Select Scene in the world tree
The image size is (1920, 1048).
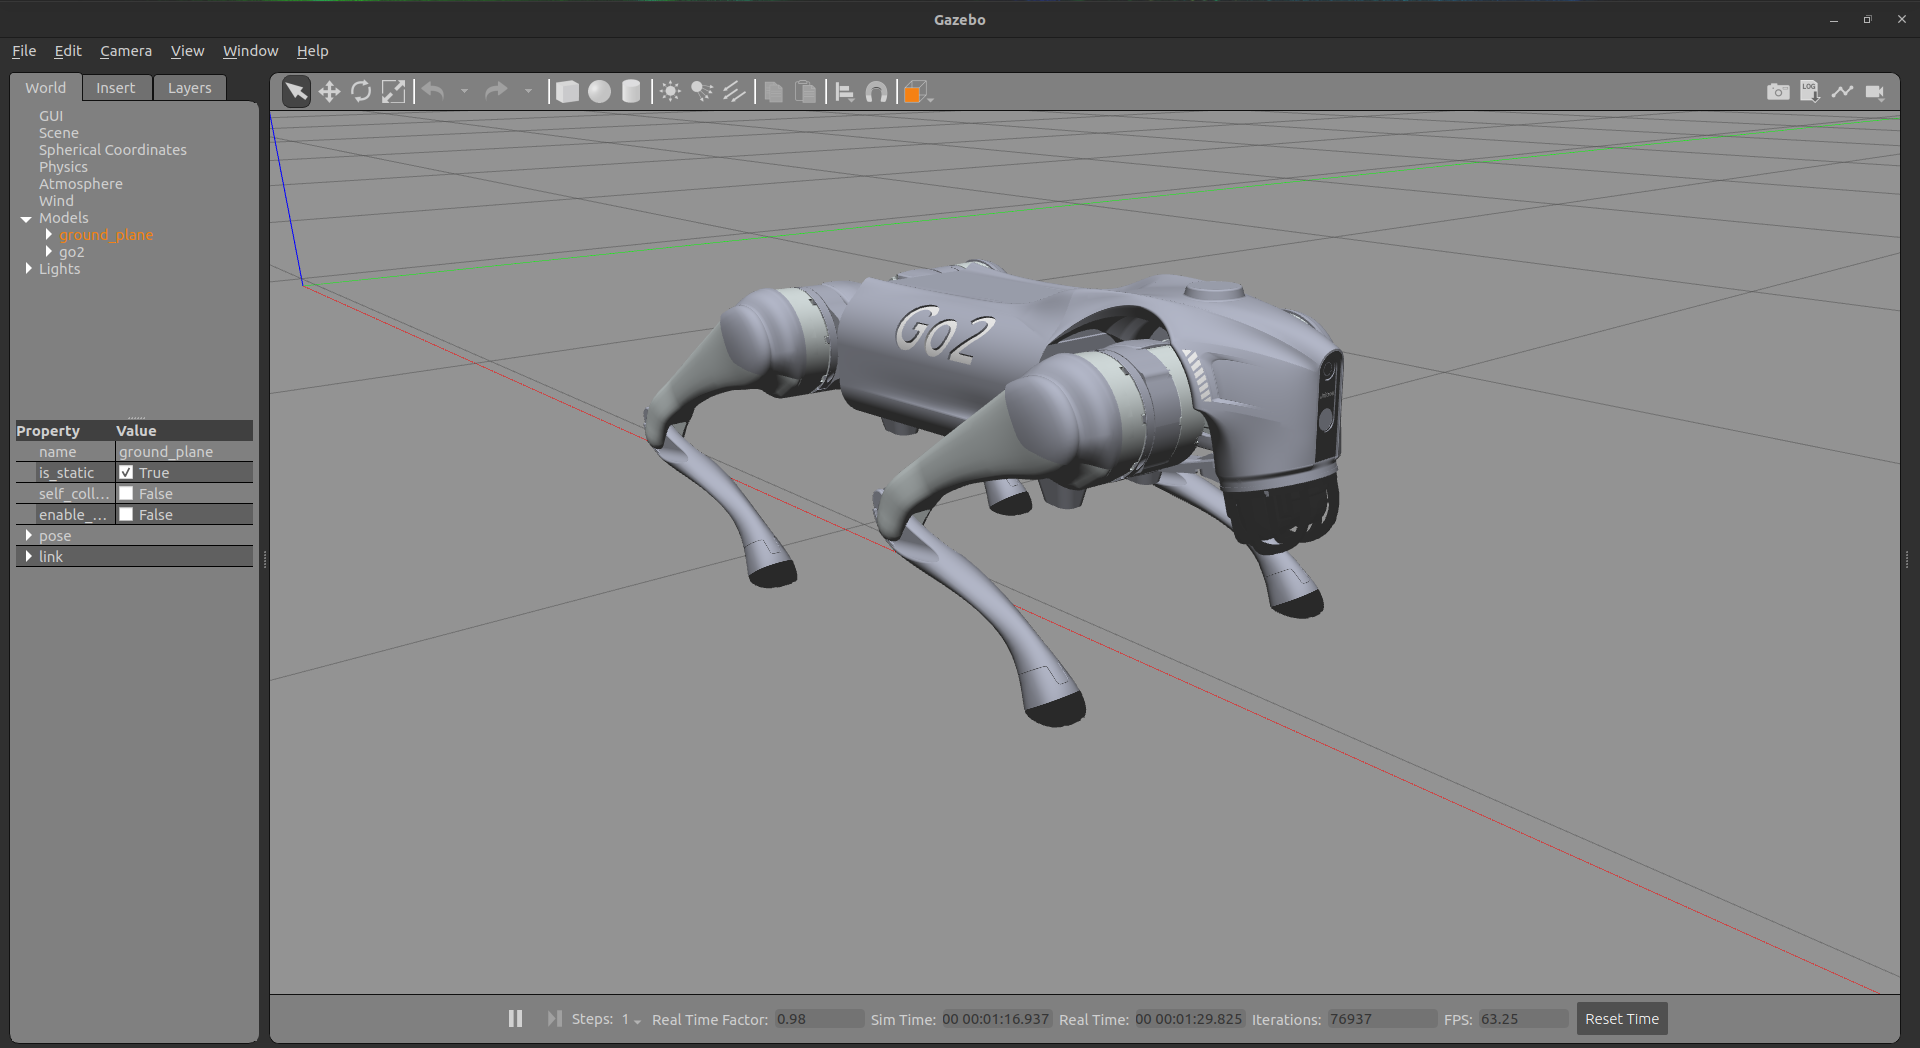coord(59,133)
